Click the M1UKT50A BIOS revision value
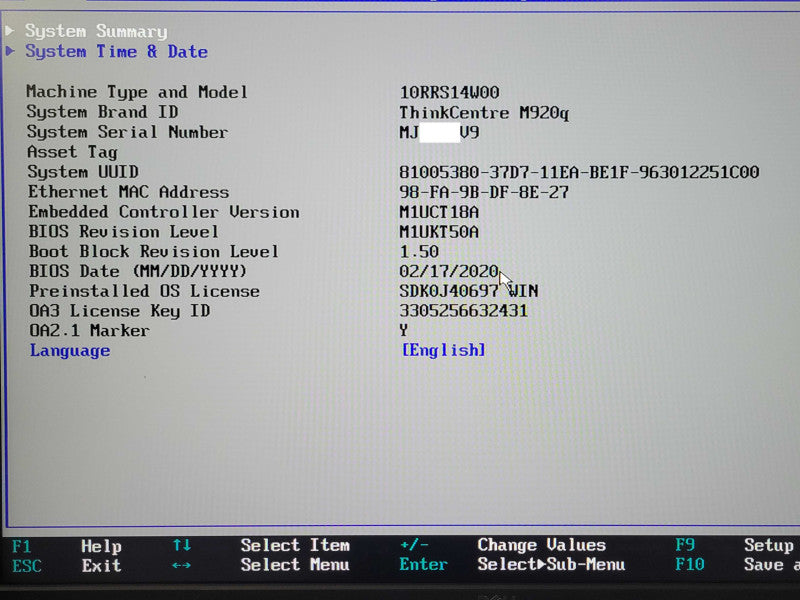The height and width of the screenshot is (600, 800). click(x=439, y=232)
